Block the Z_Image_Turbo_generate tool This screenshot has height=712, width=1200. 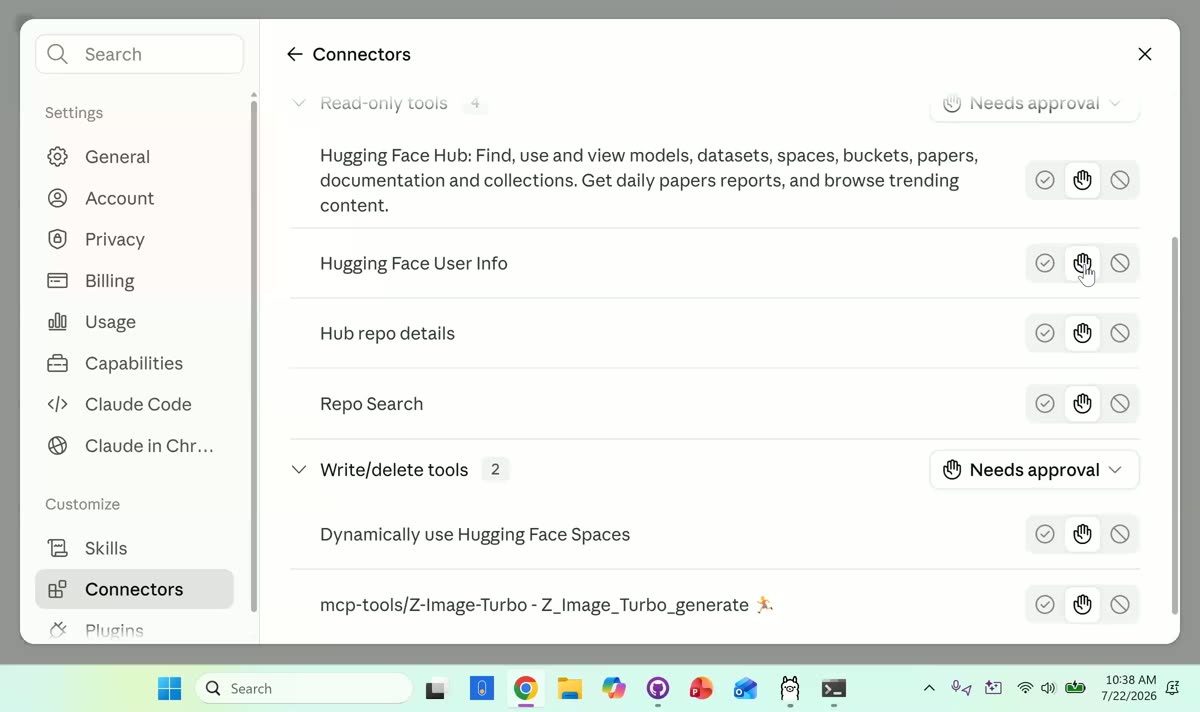click(x=1120, y=605)
